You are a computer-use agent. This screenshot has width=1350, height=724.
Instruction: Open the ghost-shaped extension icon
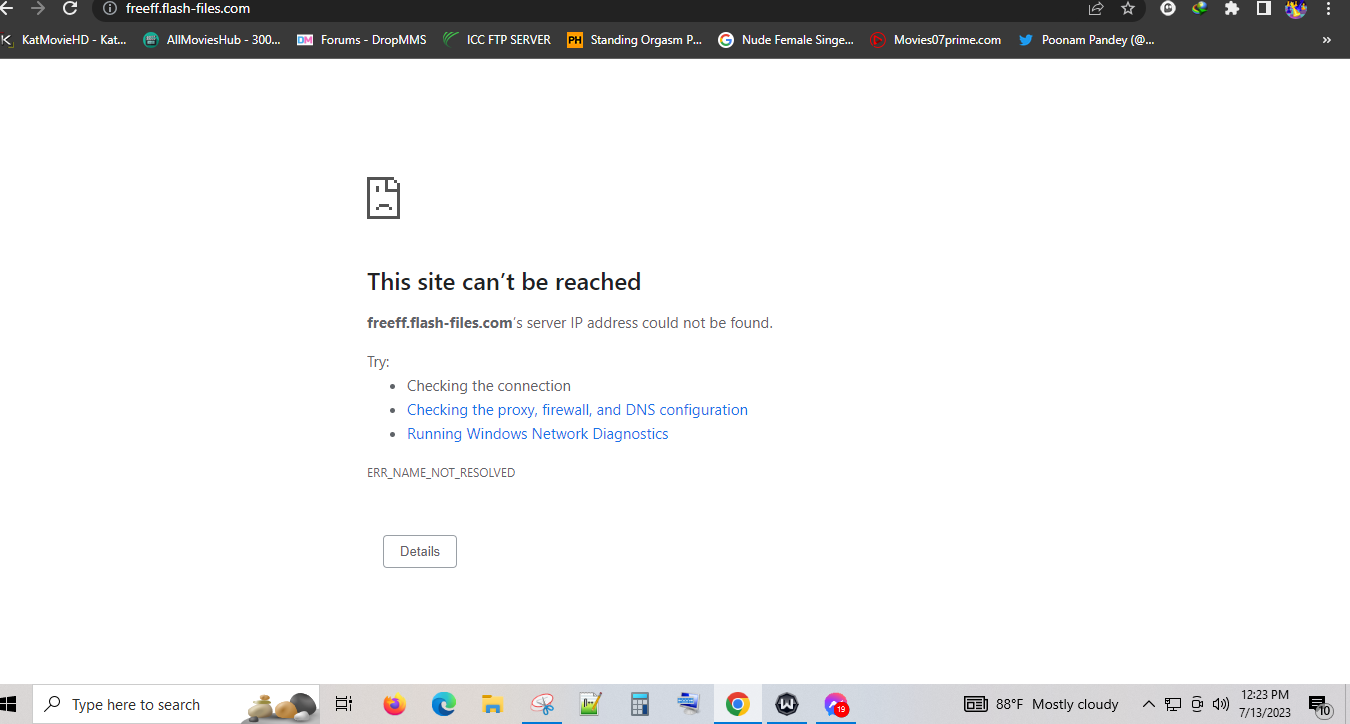pyautogui.click(x=1168, y=8)
